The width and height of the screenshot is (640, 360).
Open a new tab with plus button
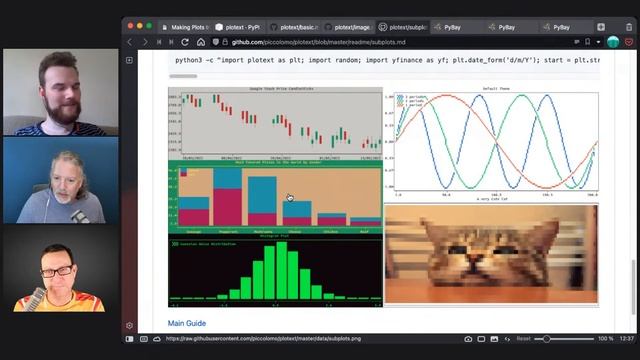point(601,27)
